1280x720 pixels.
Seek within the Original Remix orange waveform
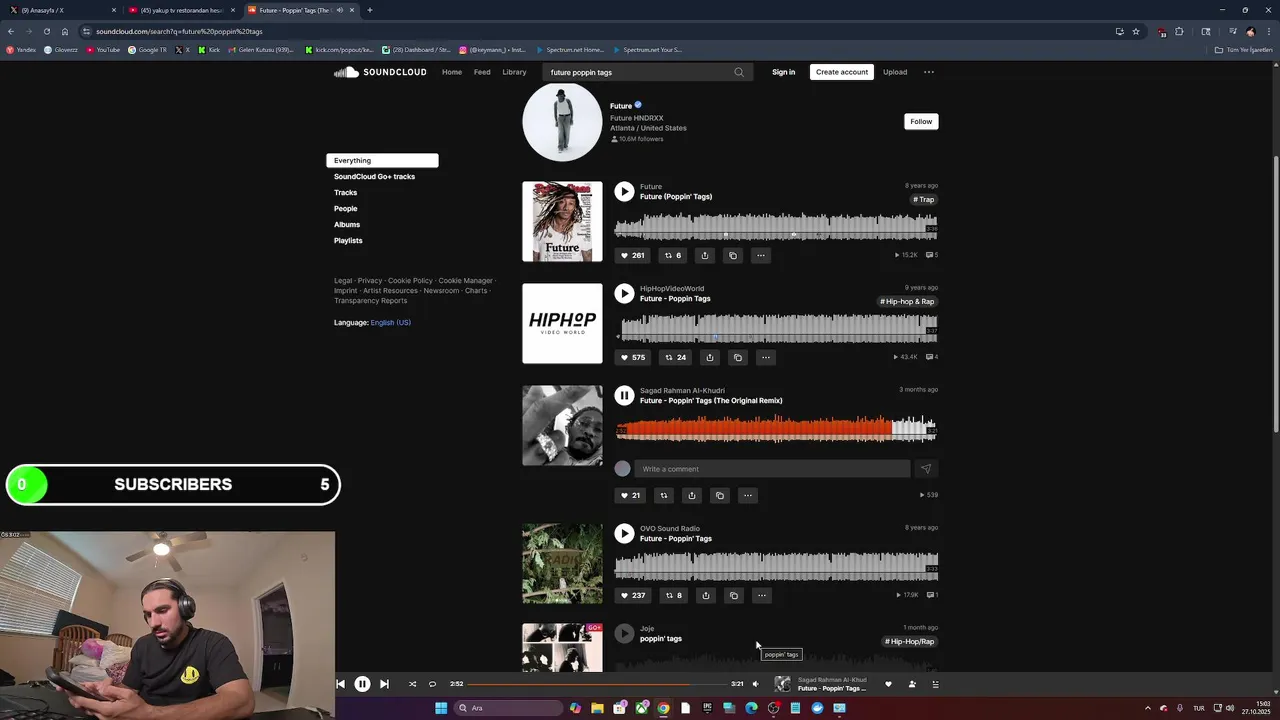(776, 430)
